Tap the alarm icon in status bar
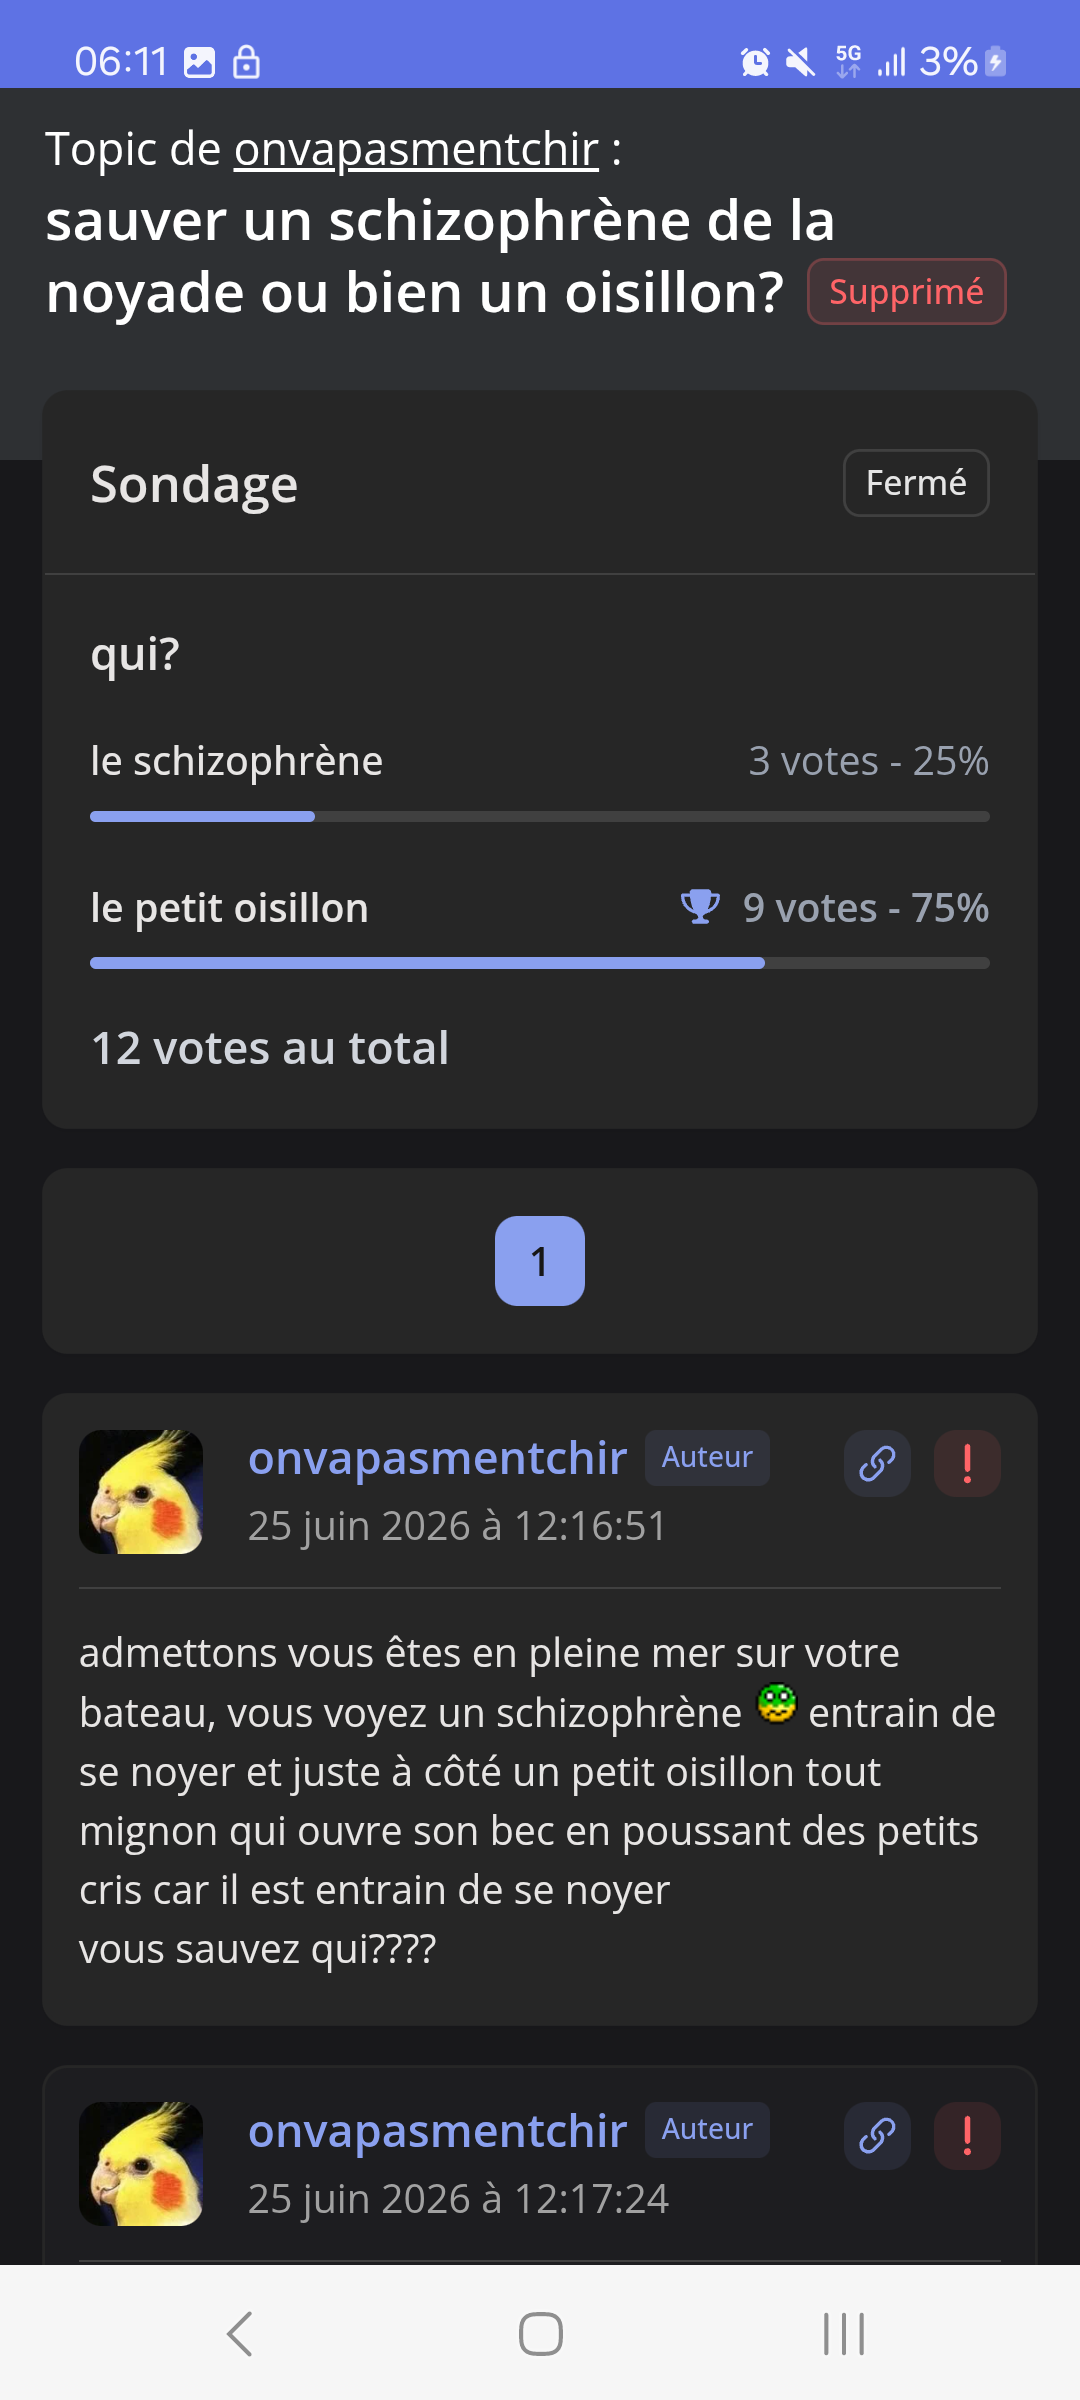Screen dimensions: 1080x2400 [x=755, y=62]
